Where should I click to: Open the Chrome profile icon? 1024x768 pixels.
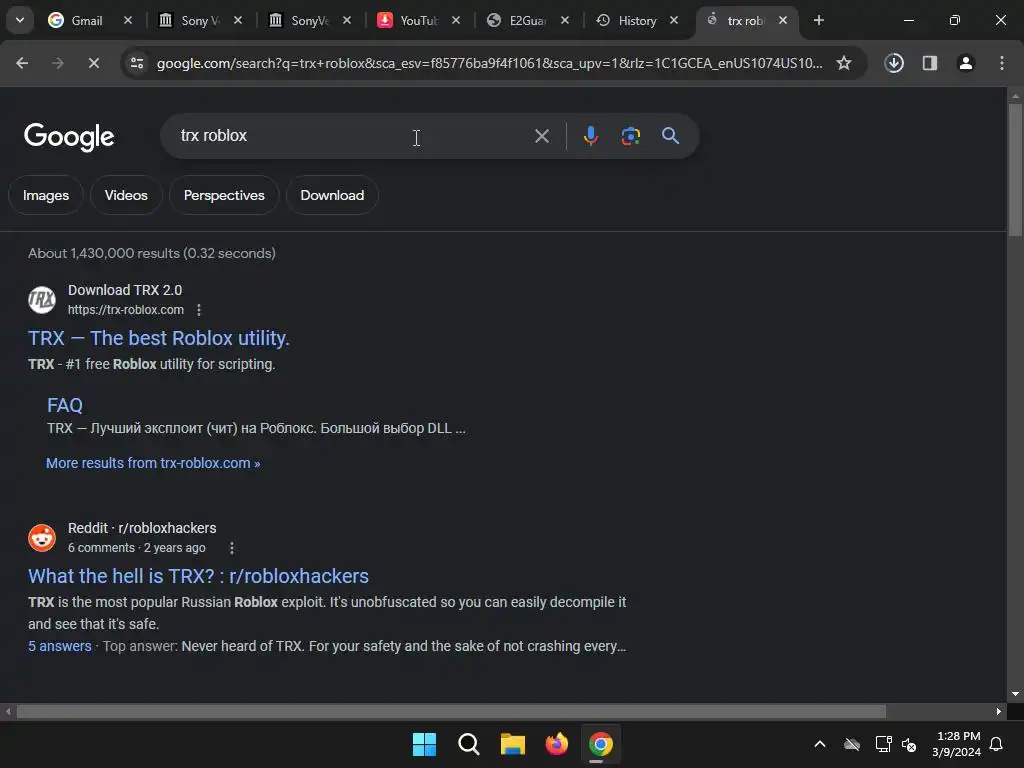tap(966, 63)
